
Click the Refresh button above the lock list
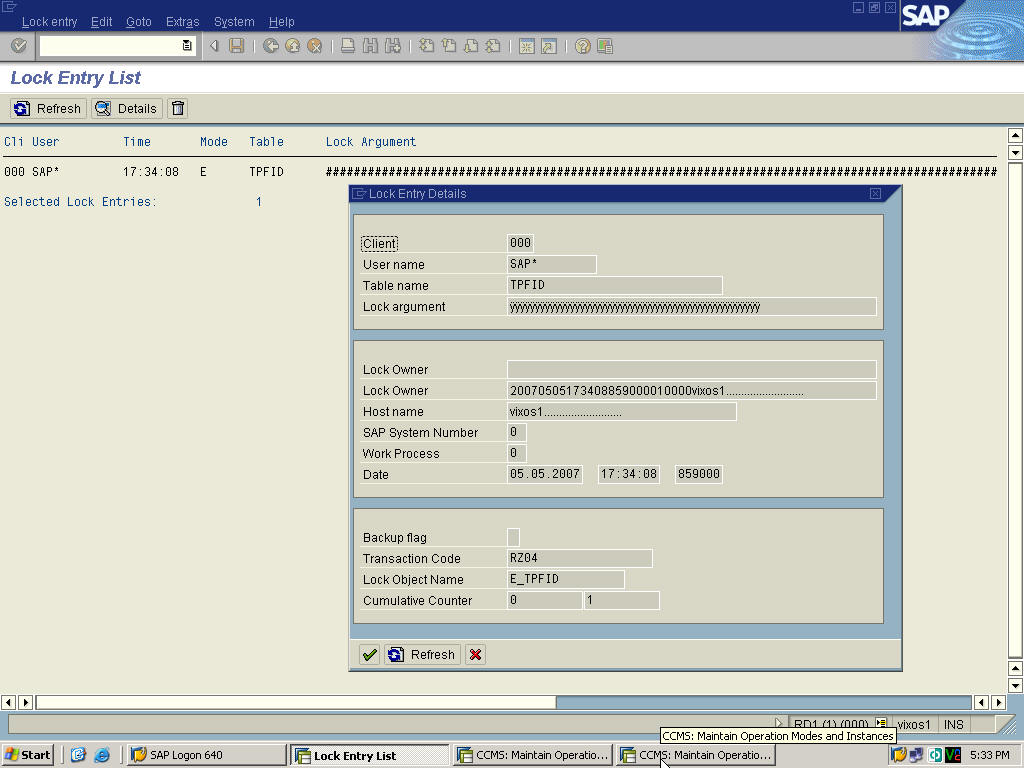click(x=47, y=108)
